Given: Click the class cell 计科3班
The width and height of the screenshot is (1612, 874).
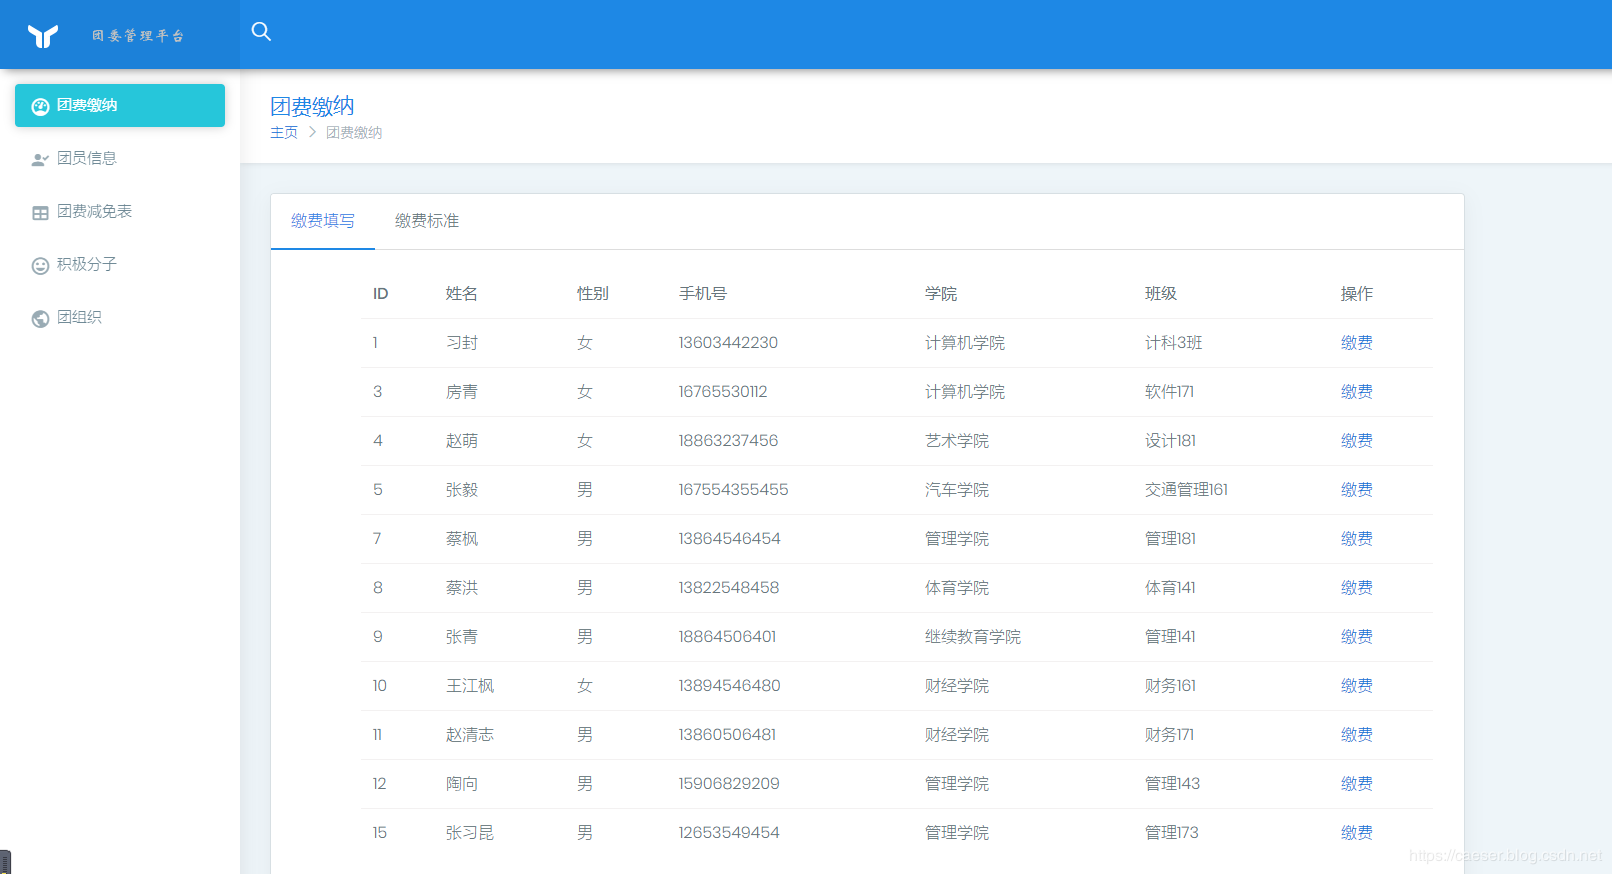Looking at the screenshot, I should pos(1174,343).
